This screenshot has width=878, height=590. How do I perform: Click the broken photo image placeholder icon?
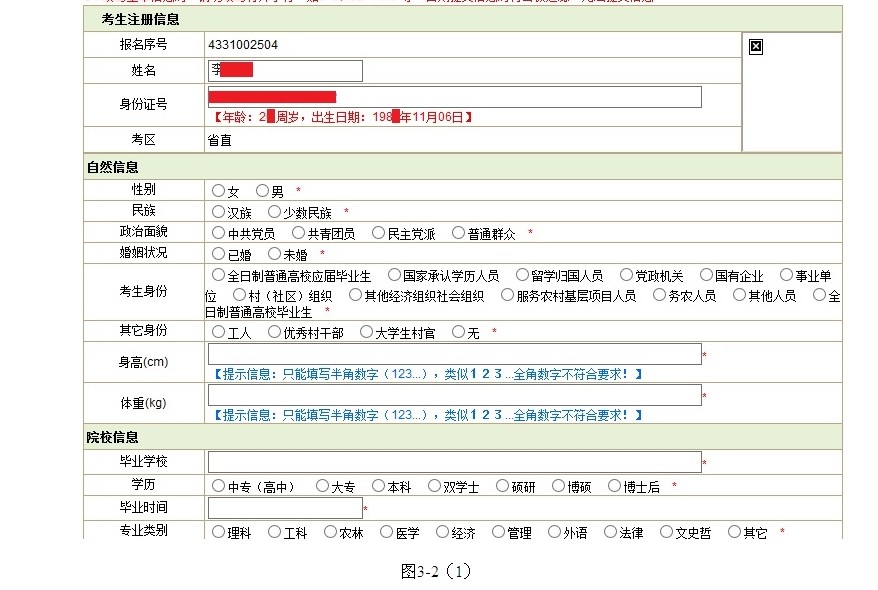[x=755, y=46]
